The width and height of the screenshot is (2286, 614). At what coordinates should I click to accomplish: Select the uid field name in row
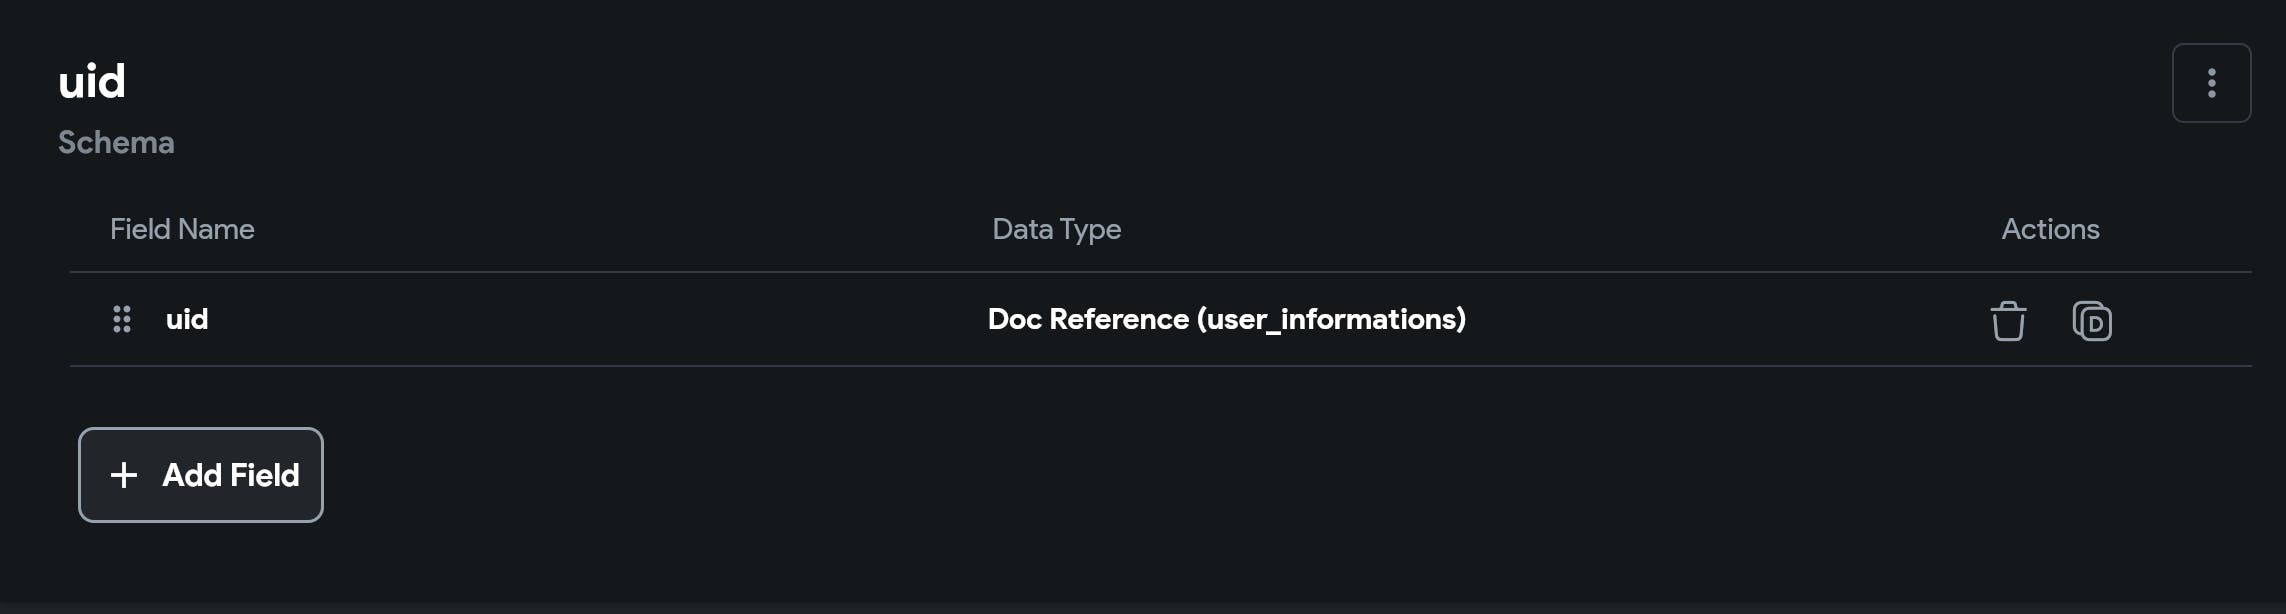click(187, 319)
